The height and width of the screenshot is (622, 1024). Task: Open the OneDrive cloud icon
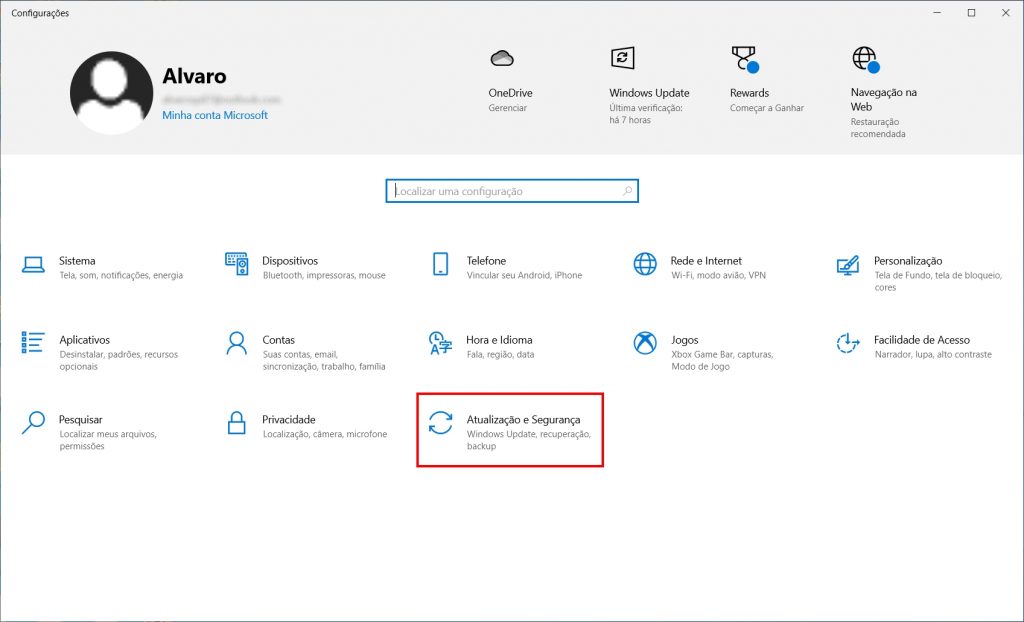(x=502, y=59)
